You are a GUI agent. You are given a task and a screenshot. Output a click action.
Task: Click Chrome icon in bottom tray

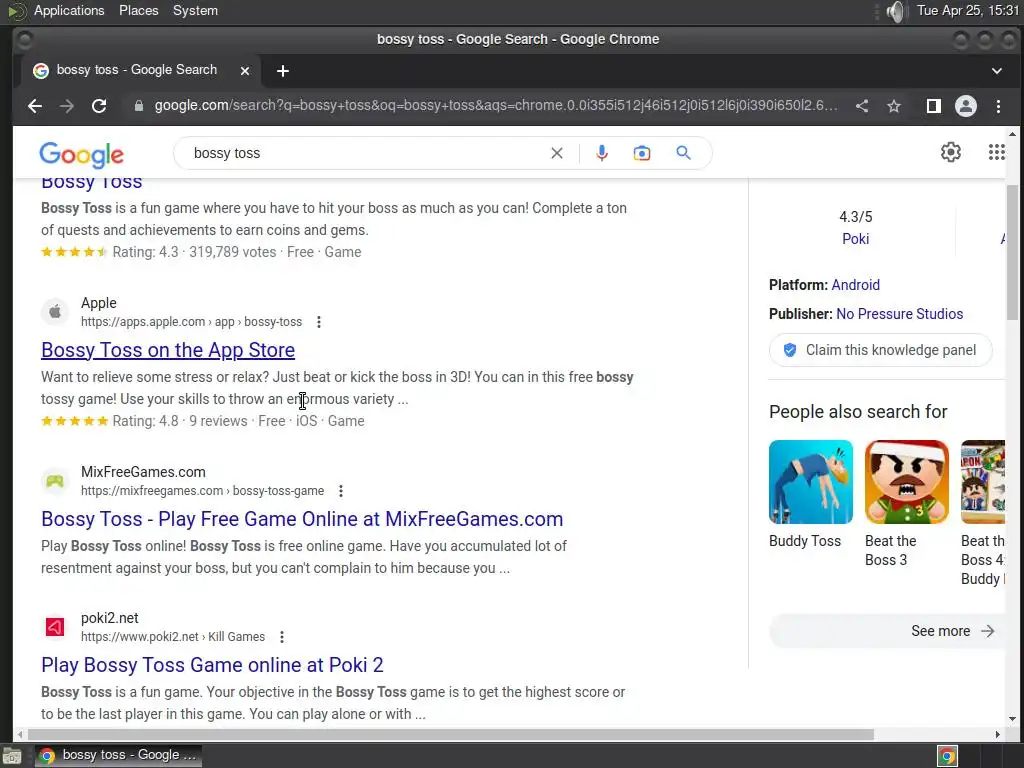point(947,756)
